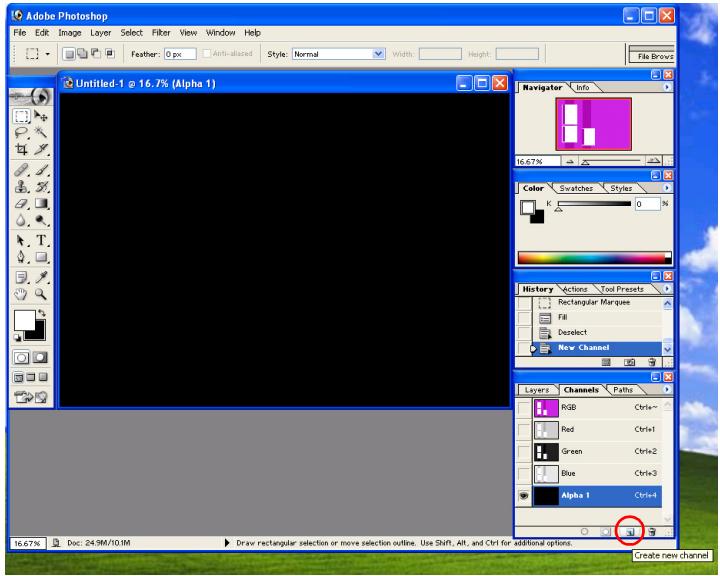720x576 pixels.
Task: Open the Filter menu
Action: pos(161,33)
